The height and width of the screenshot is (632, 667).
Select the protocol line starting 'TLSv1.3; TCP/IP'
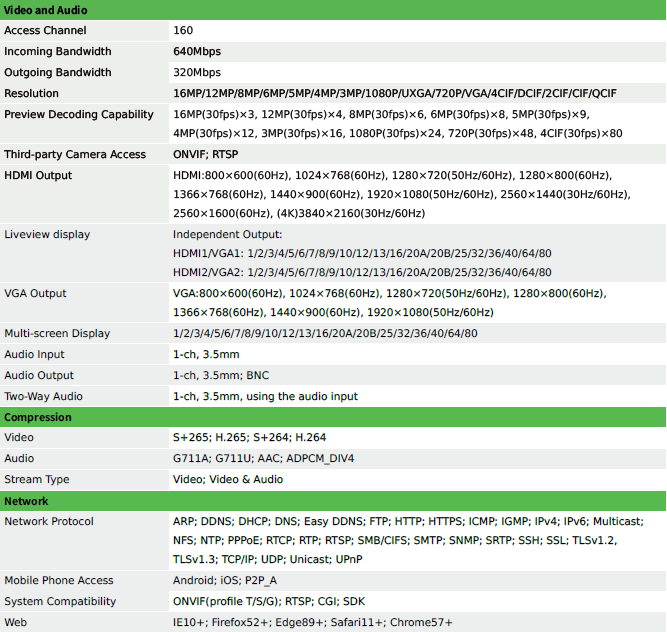(268, 559)
